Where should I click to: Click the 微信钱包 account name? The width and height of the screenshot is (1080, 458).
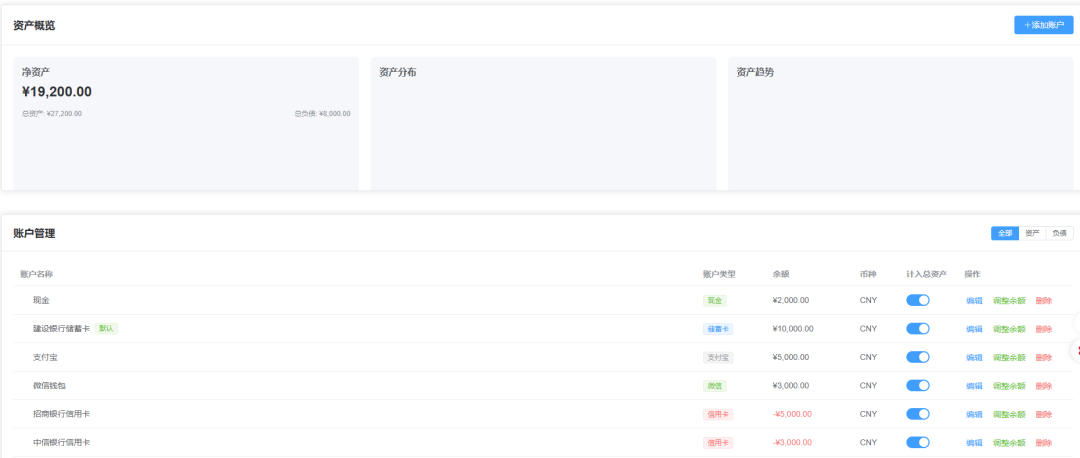[50, 386]
